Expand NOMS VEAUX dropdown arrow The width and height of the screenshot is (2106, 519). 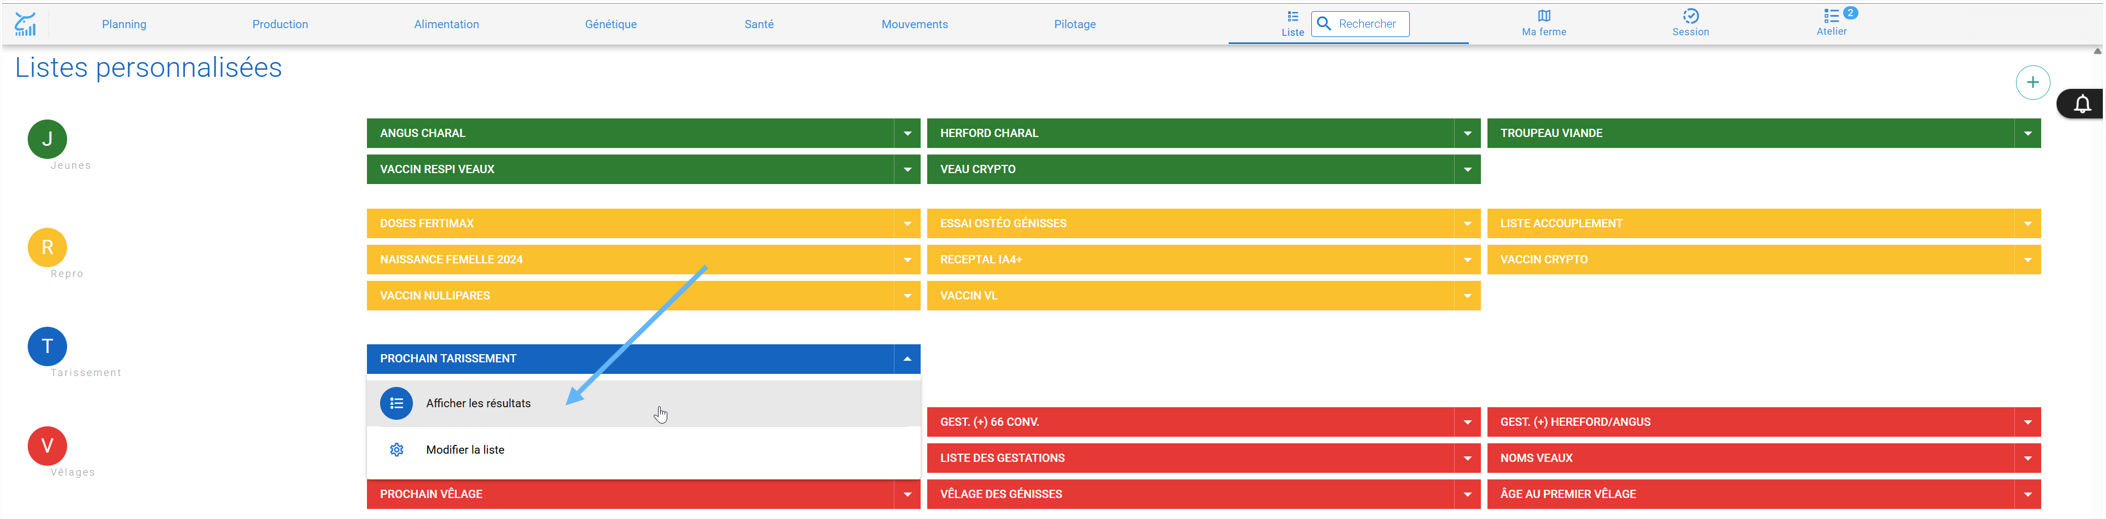tap(2027, 458)
